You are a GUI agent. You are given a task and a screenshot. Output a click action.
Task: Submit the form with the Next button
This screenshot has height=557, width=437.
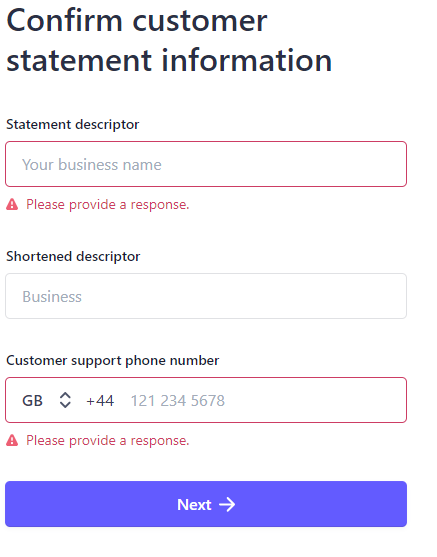coord(206,504)
